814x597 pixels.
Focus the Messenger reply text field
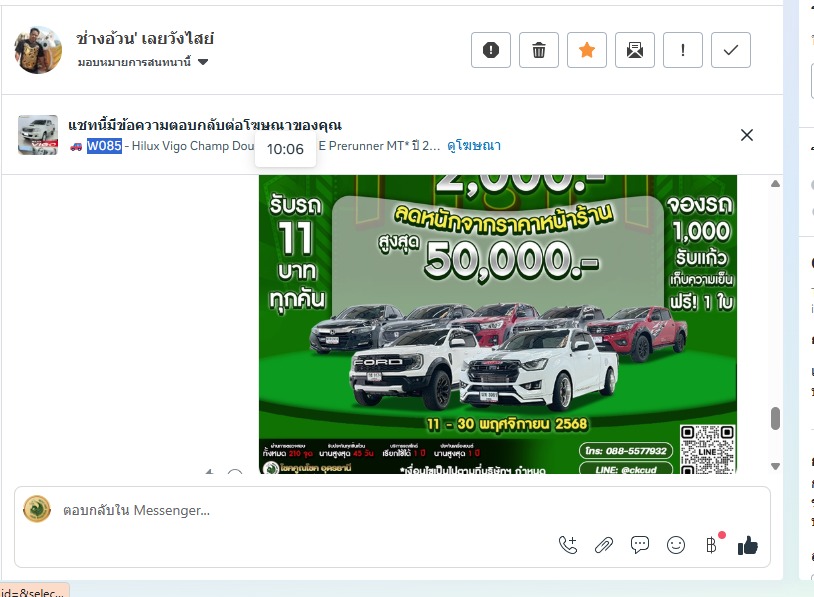pyautogui.click(x=300, y=510)
